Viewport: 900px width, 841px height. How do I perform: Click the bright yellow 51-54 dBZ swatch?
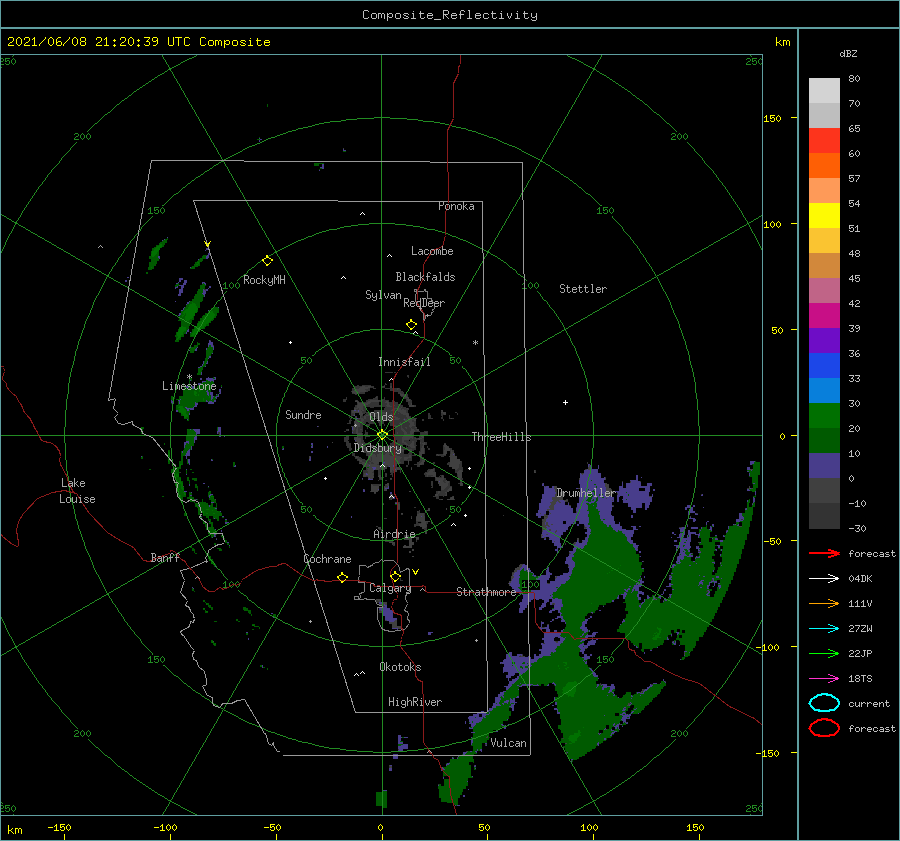(x=824, y=216)
